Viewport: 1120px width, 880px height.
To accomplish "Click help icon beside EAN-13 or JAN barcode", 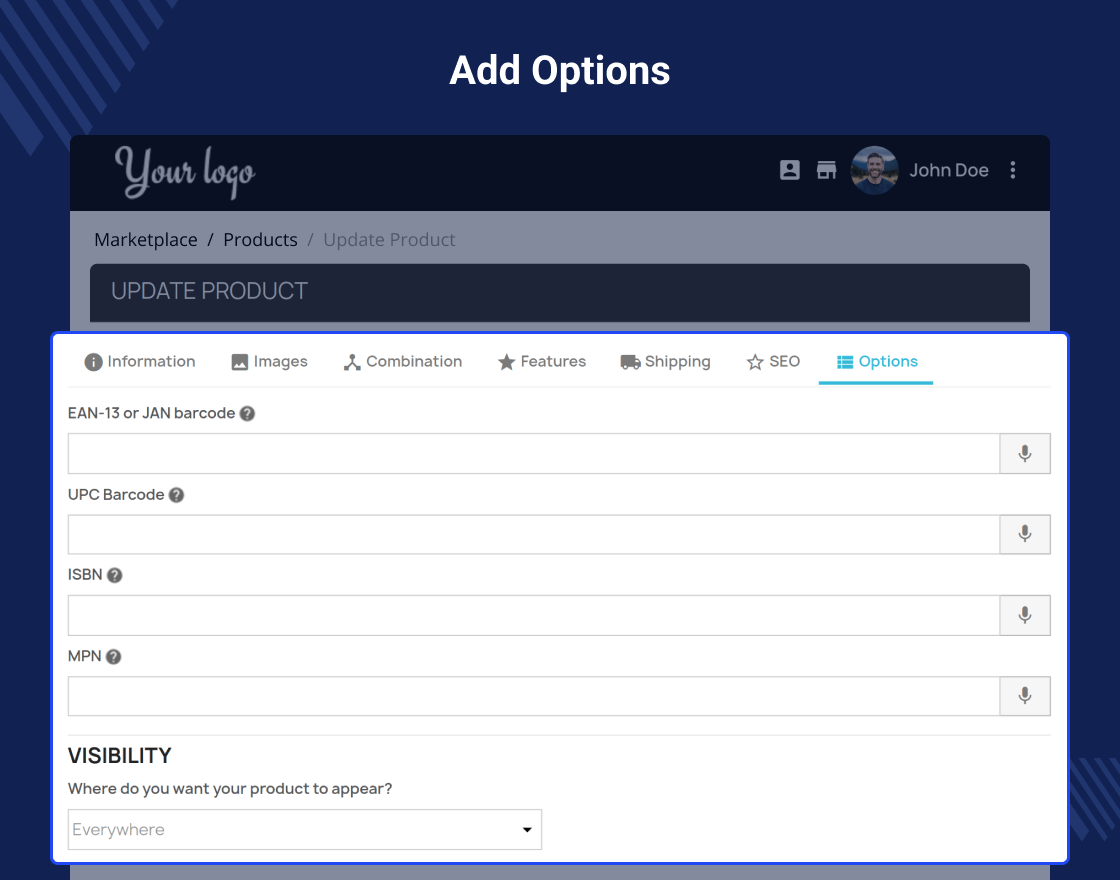I will click(x=247, y=414).
